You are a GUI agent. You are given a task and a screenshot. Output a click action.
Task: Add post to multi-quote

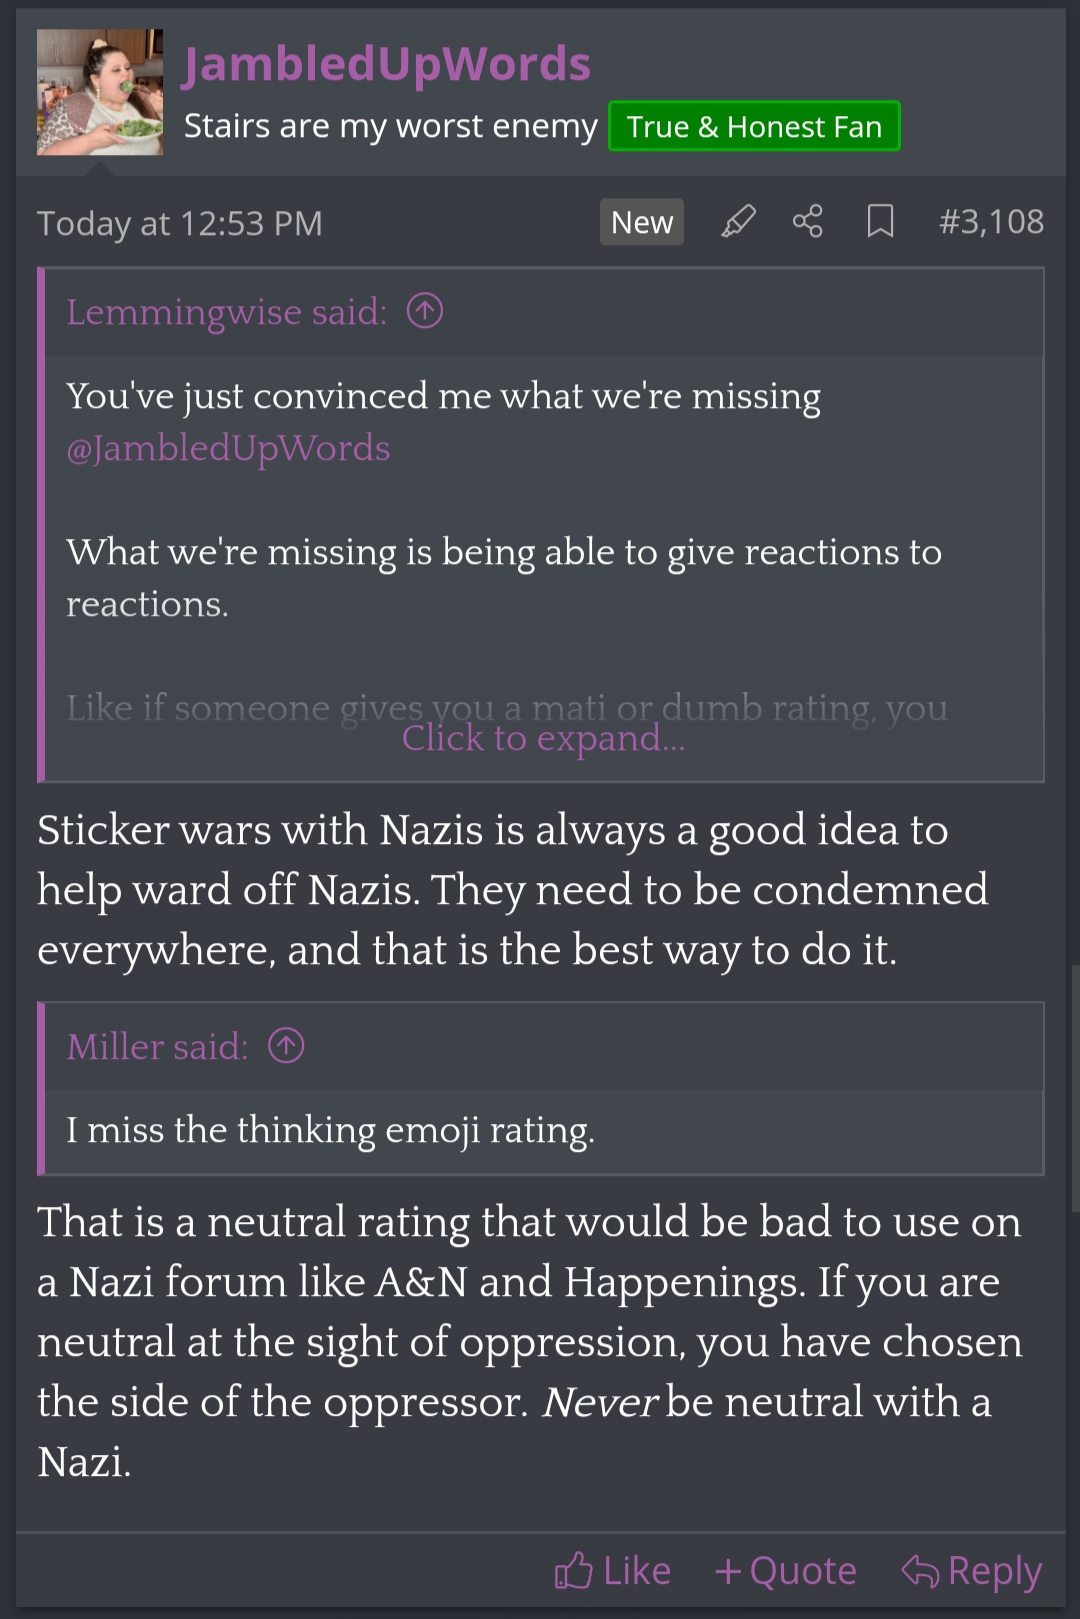pyautogui.click(x=786, y=1571)
